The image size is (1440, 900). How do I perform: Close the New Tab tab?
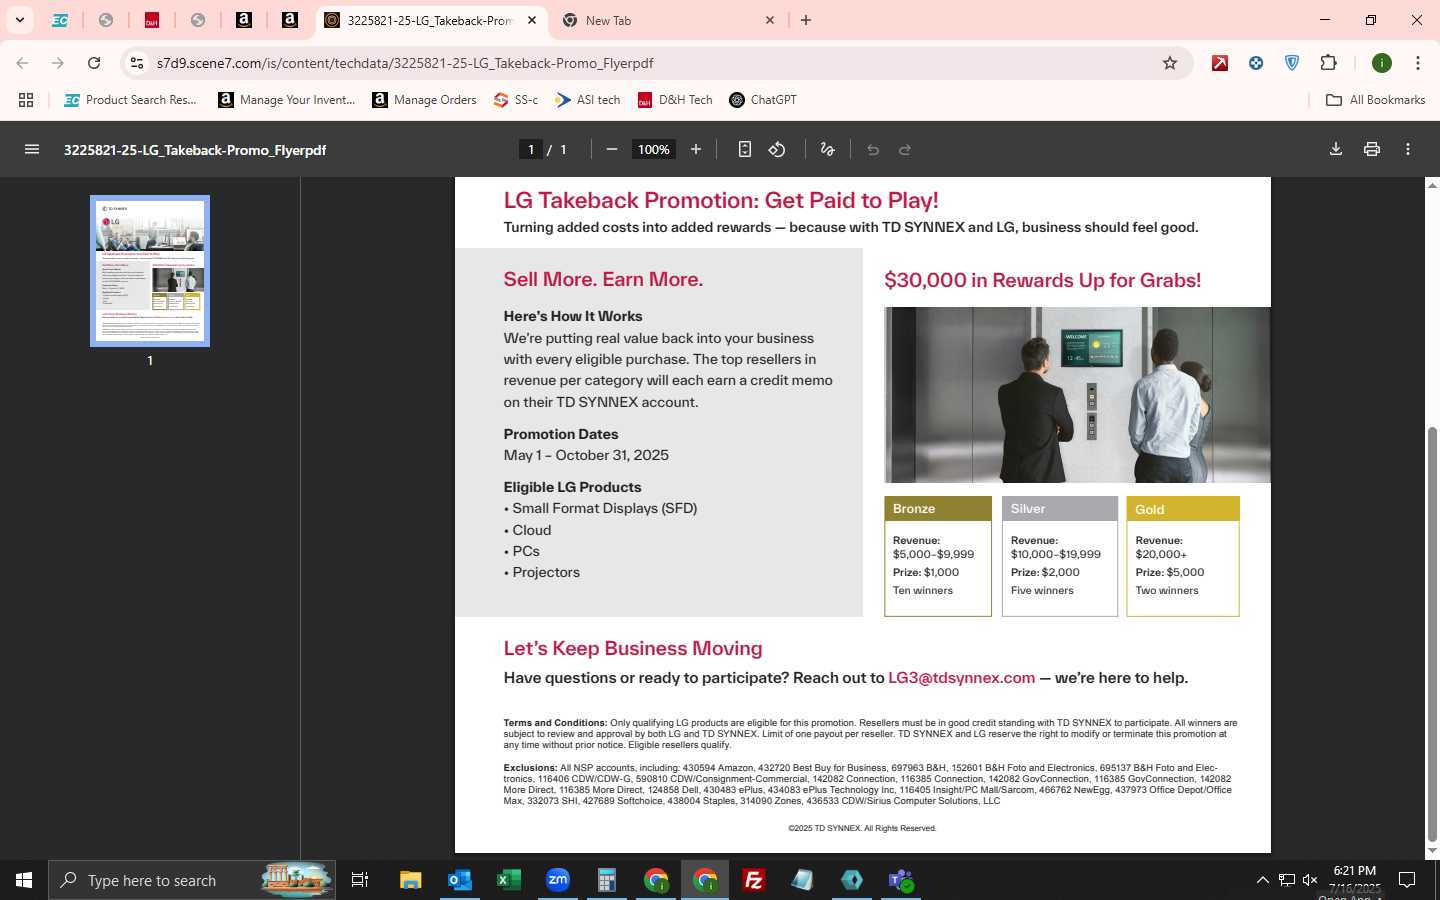[x=770, y=20]
